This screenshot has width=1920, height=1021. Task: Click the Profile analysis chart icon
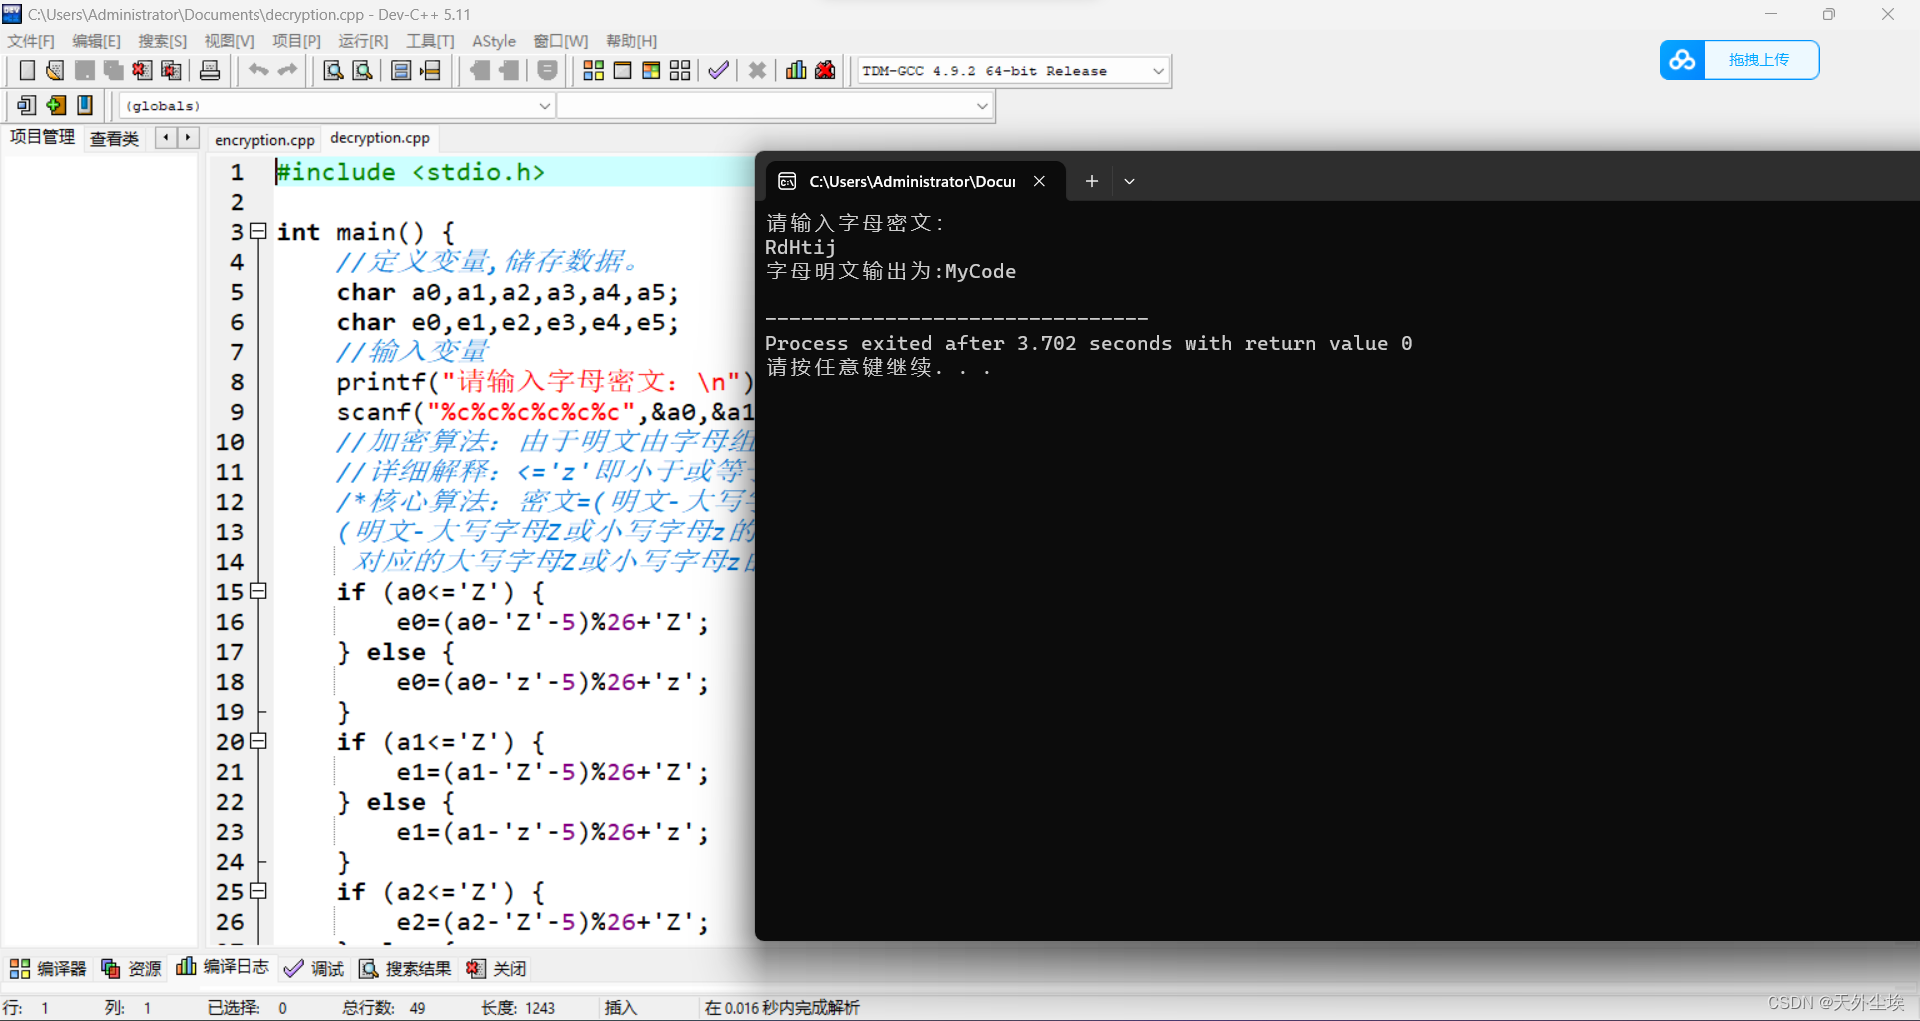tap(796, 70)
